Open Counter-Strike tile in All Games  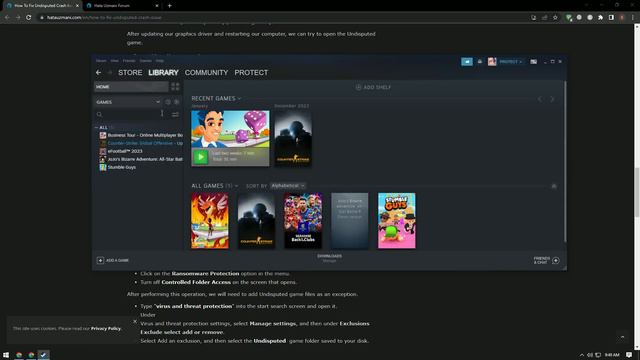(x=256, y=221)
